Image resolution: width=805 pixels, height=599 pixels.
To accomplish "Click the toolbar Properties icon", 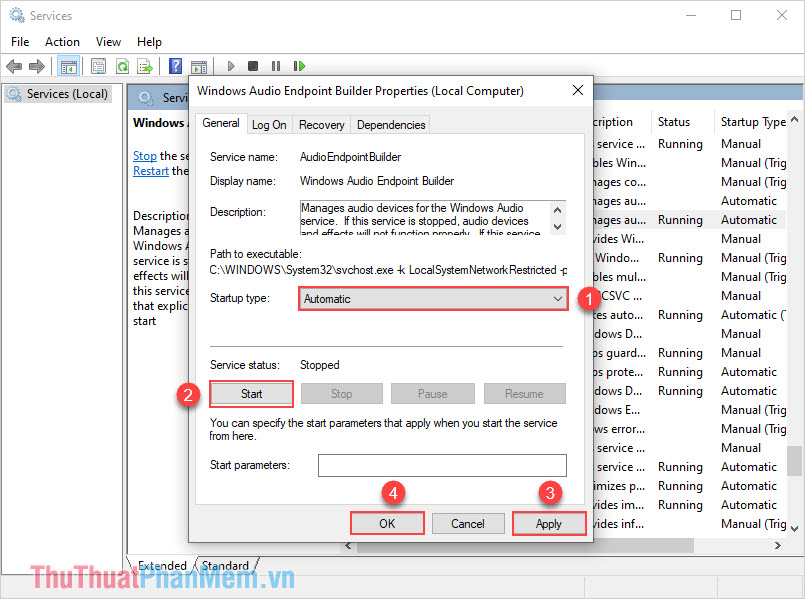I will 98,66.
